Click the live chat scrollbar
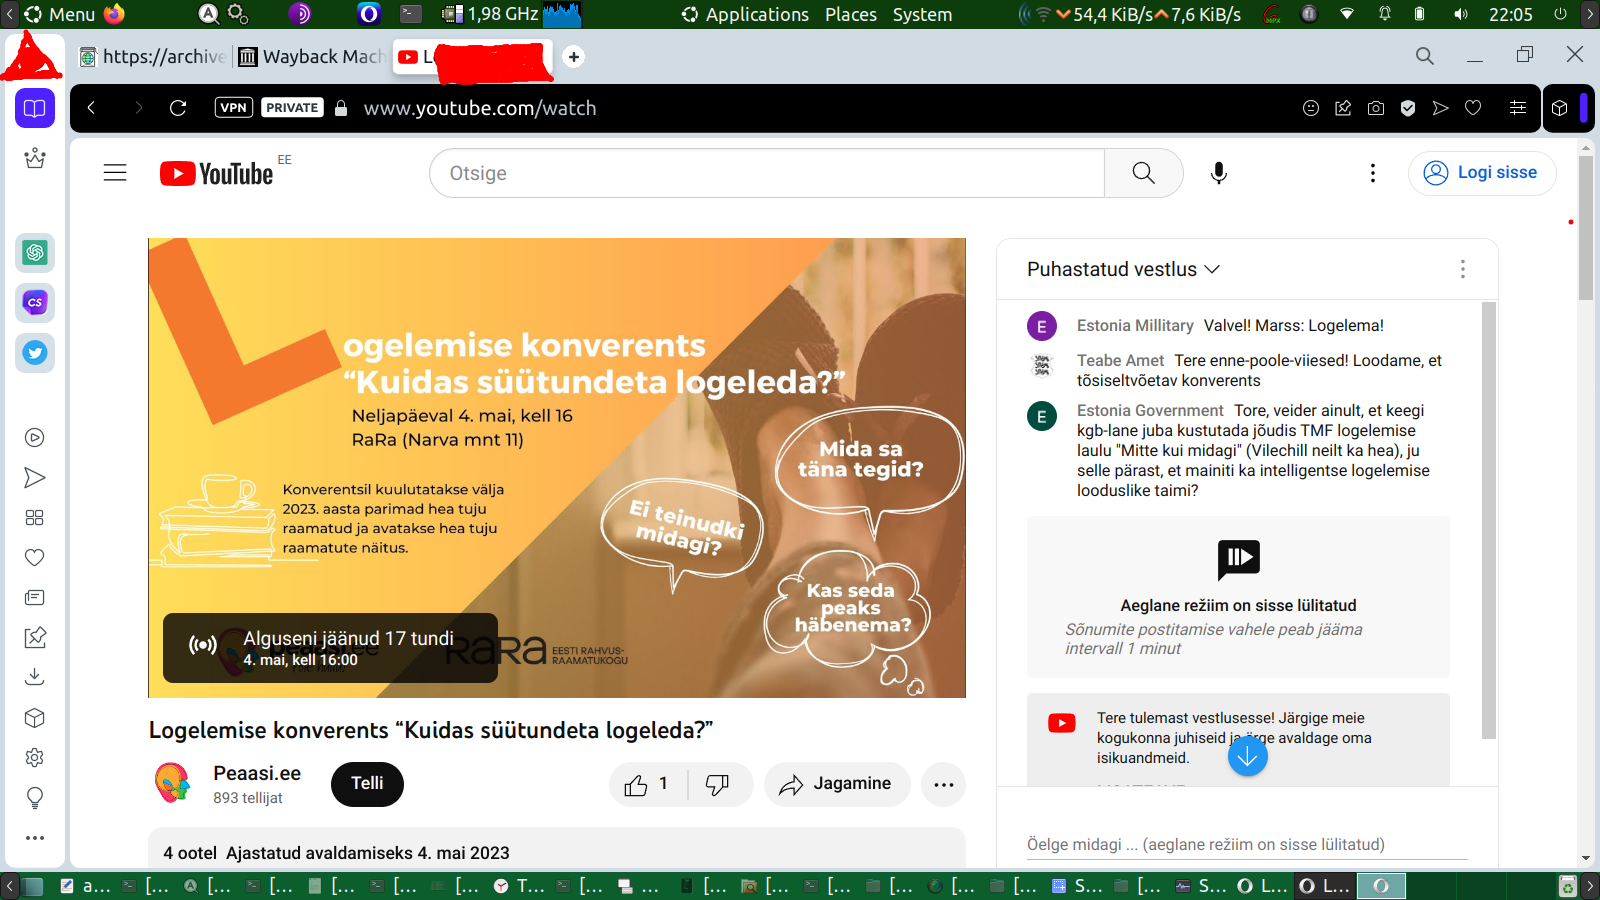The image size is (1600, 900). tap(1489, 520)
